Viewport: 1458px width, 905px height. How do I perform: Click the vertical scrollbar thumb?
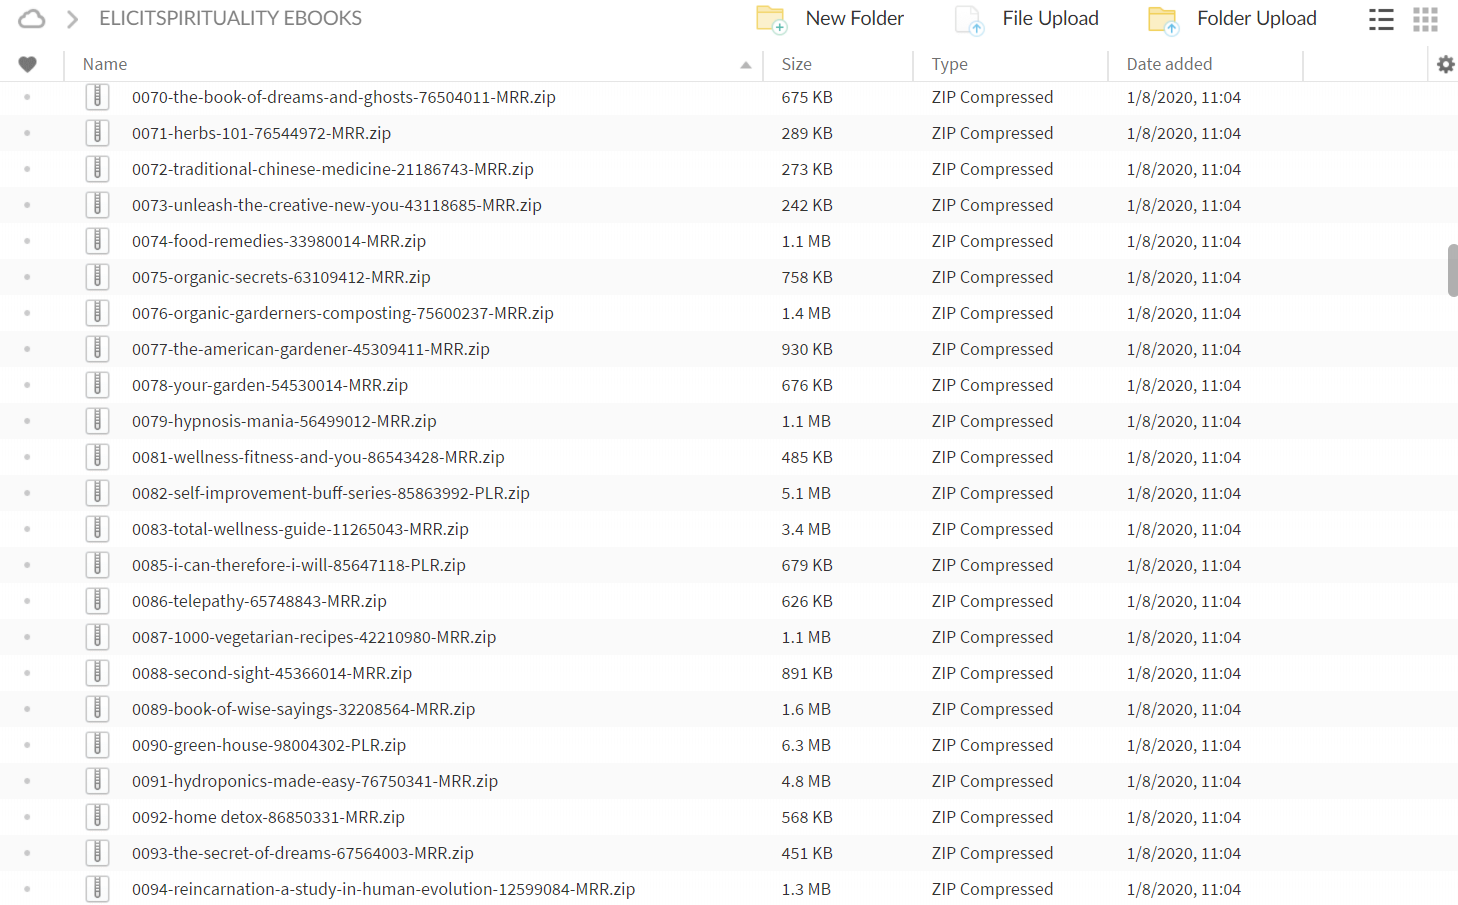click(x=1452, y=270)
